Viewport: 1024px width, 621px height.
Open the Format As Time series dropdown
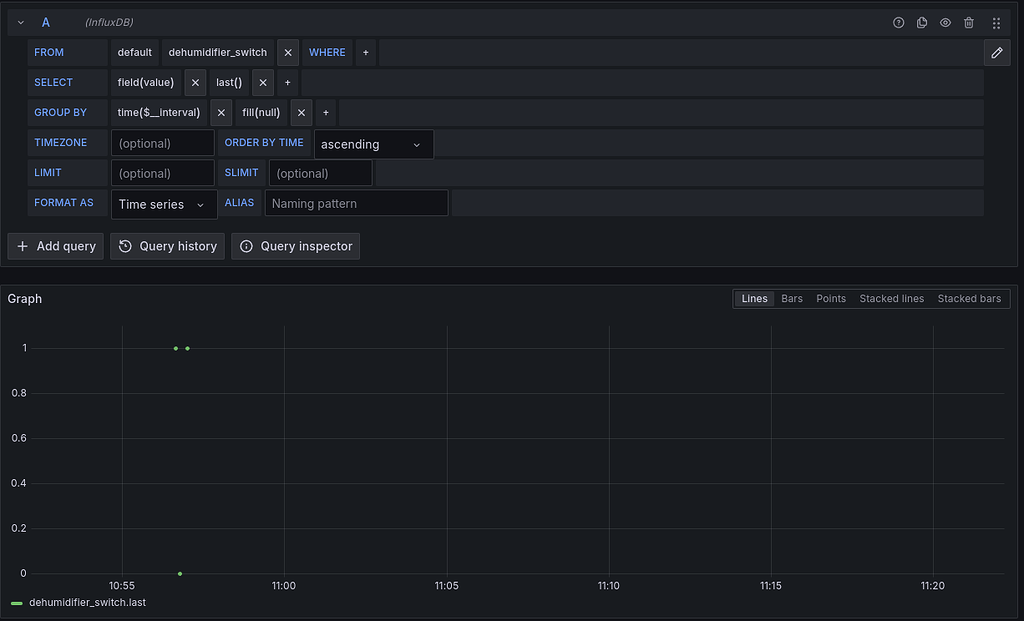[x=163, y=204]
